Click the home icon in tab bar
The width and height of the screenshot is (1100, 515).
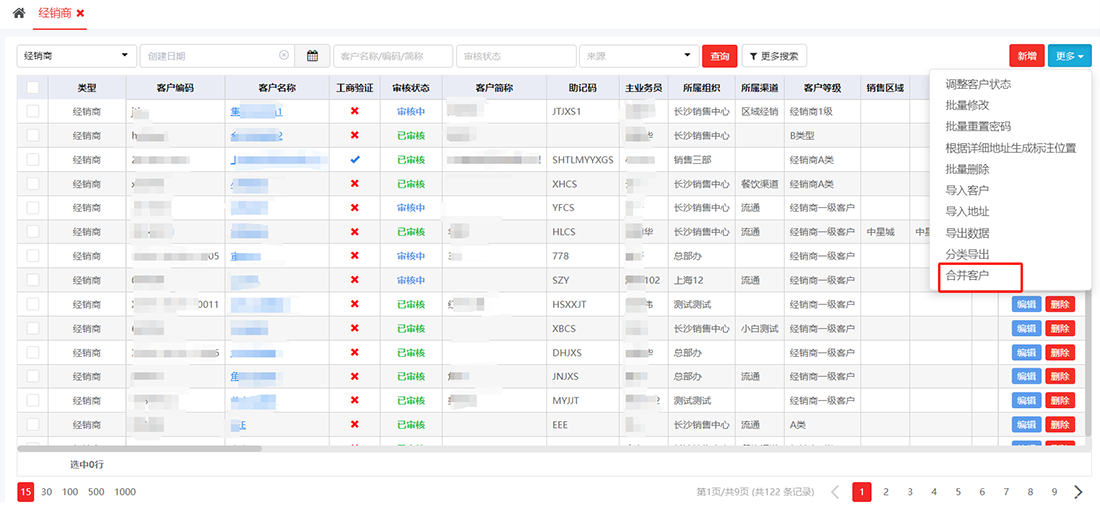click(x=18, y=13)
